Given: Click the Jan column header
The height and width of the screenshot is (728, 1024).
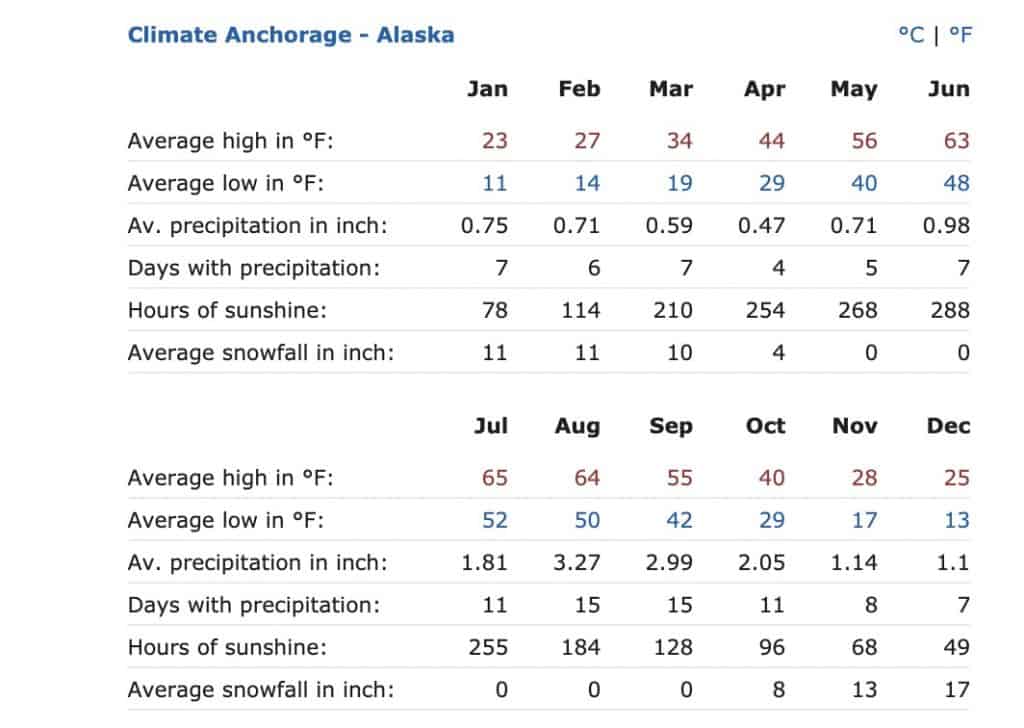Looking at the screenshot, I should (x=487, y=89).
